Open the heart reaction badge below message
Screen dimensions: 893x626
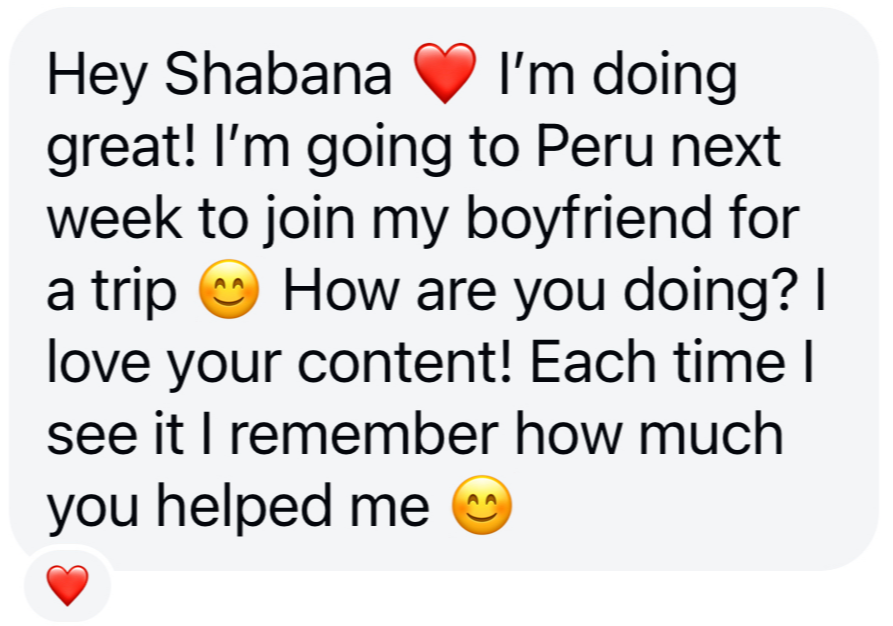(x=67, y=584)
